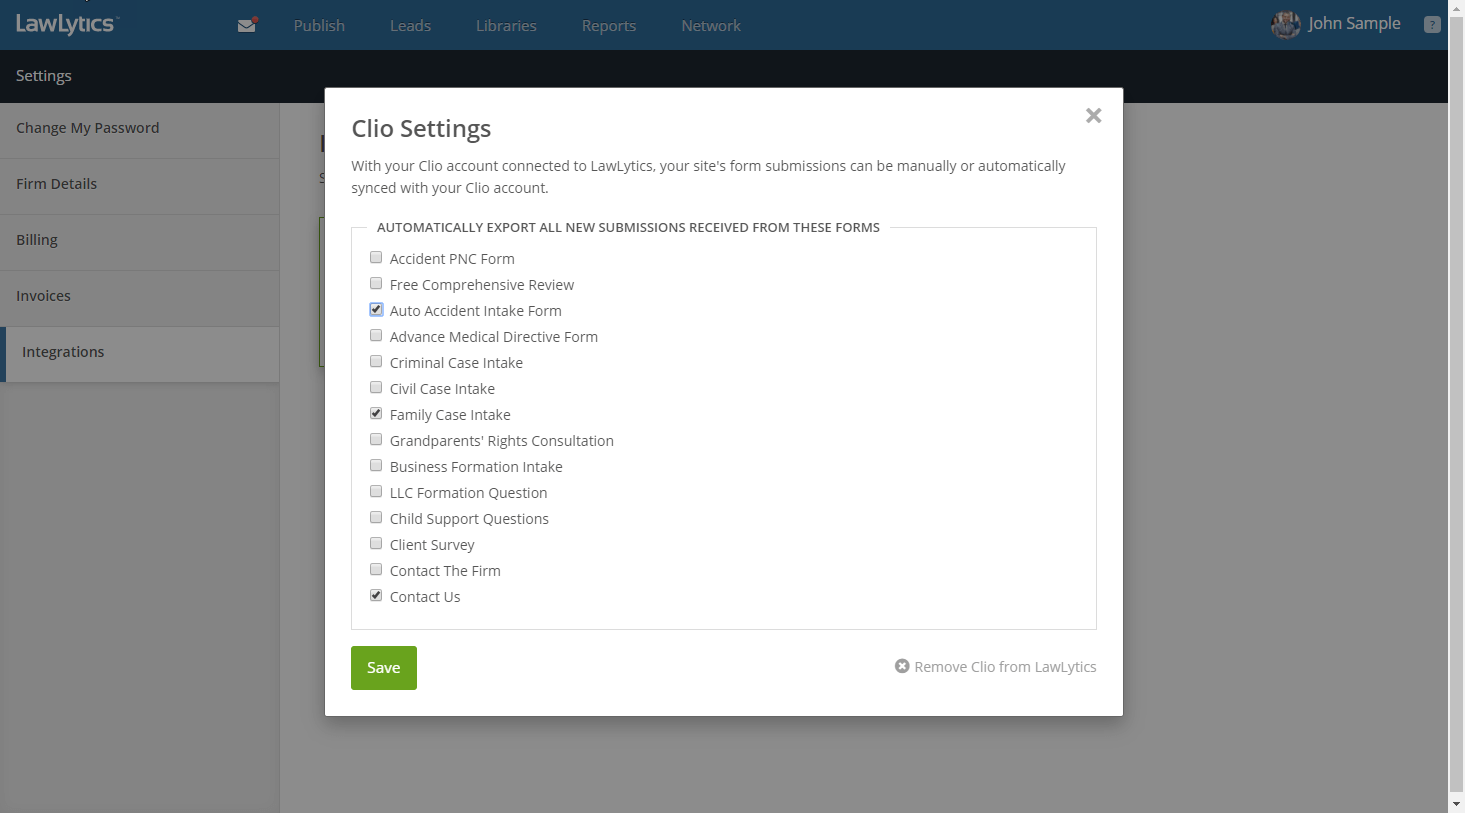Click John Sample's profile avatar

pos(1285,24)
